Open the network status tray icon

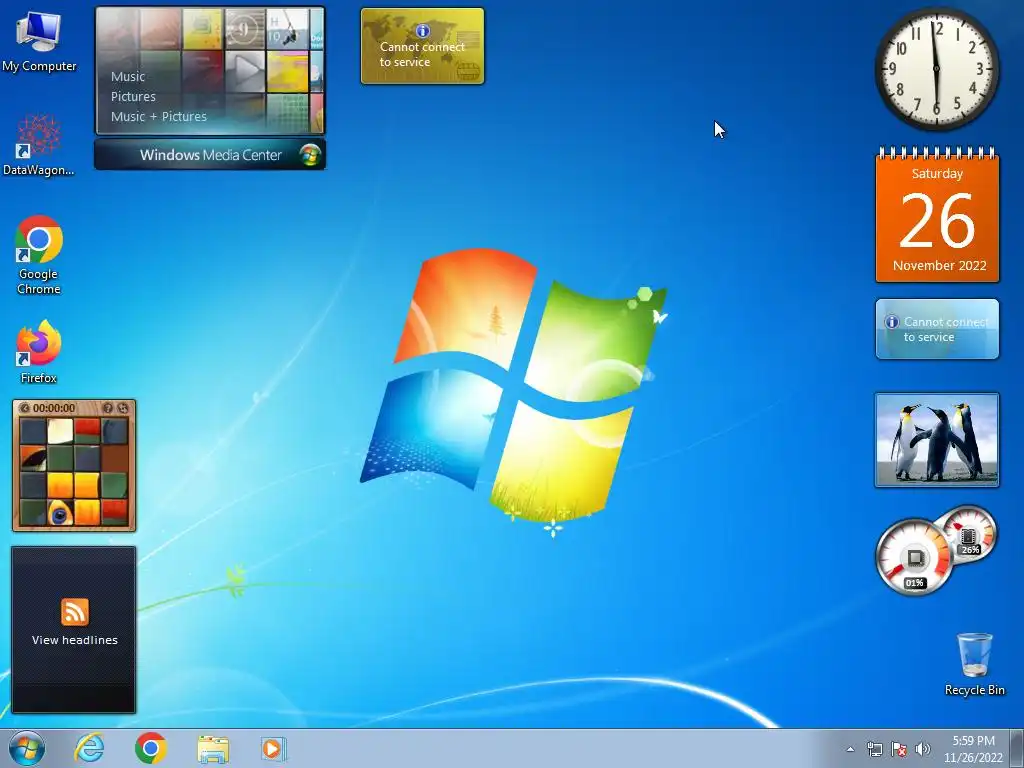coord(874,749)
